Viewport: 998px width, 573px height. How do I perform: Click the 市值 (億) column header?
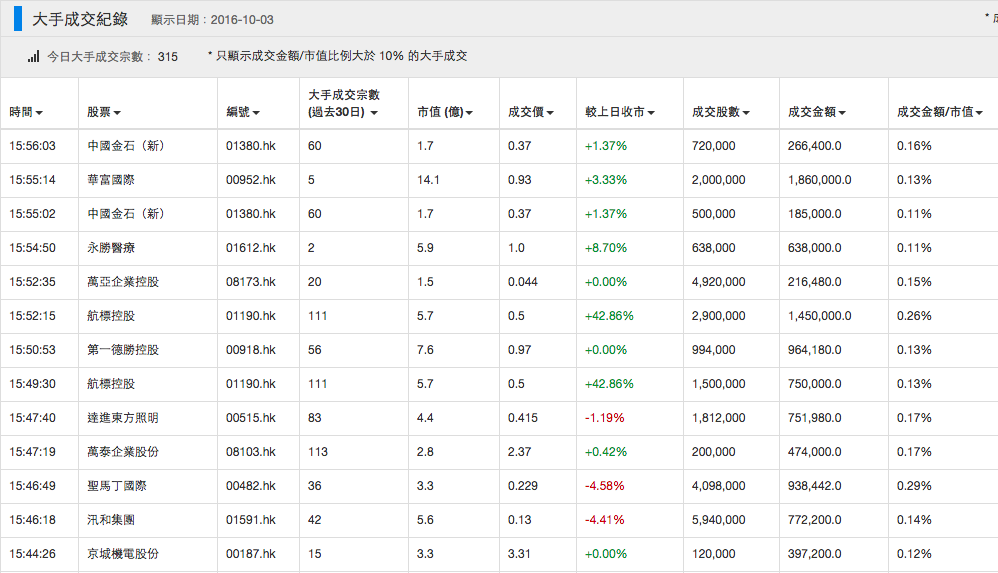pos(444,112)
